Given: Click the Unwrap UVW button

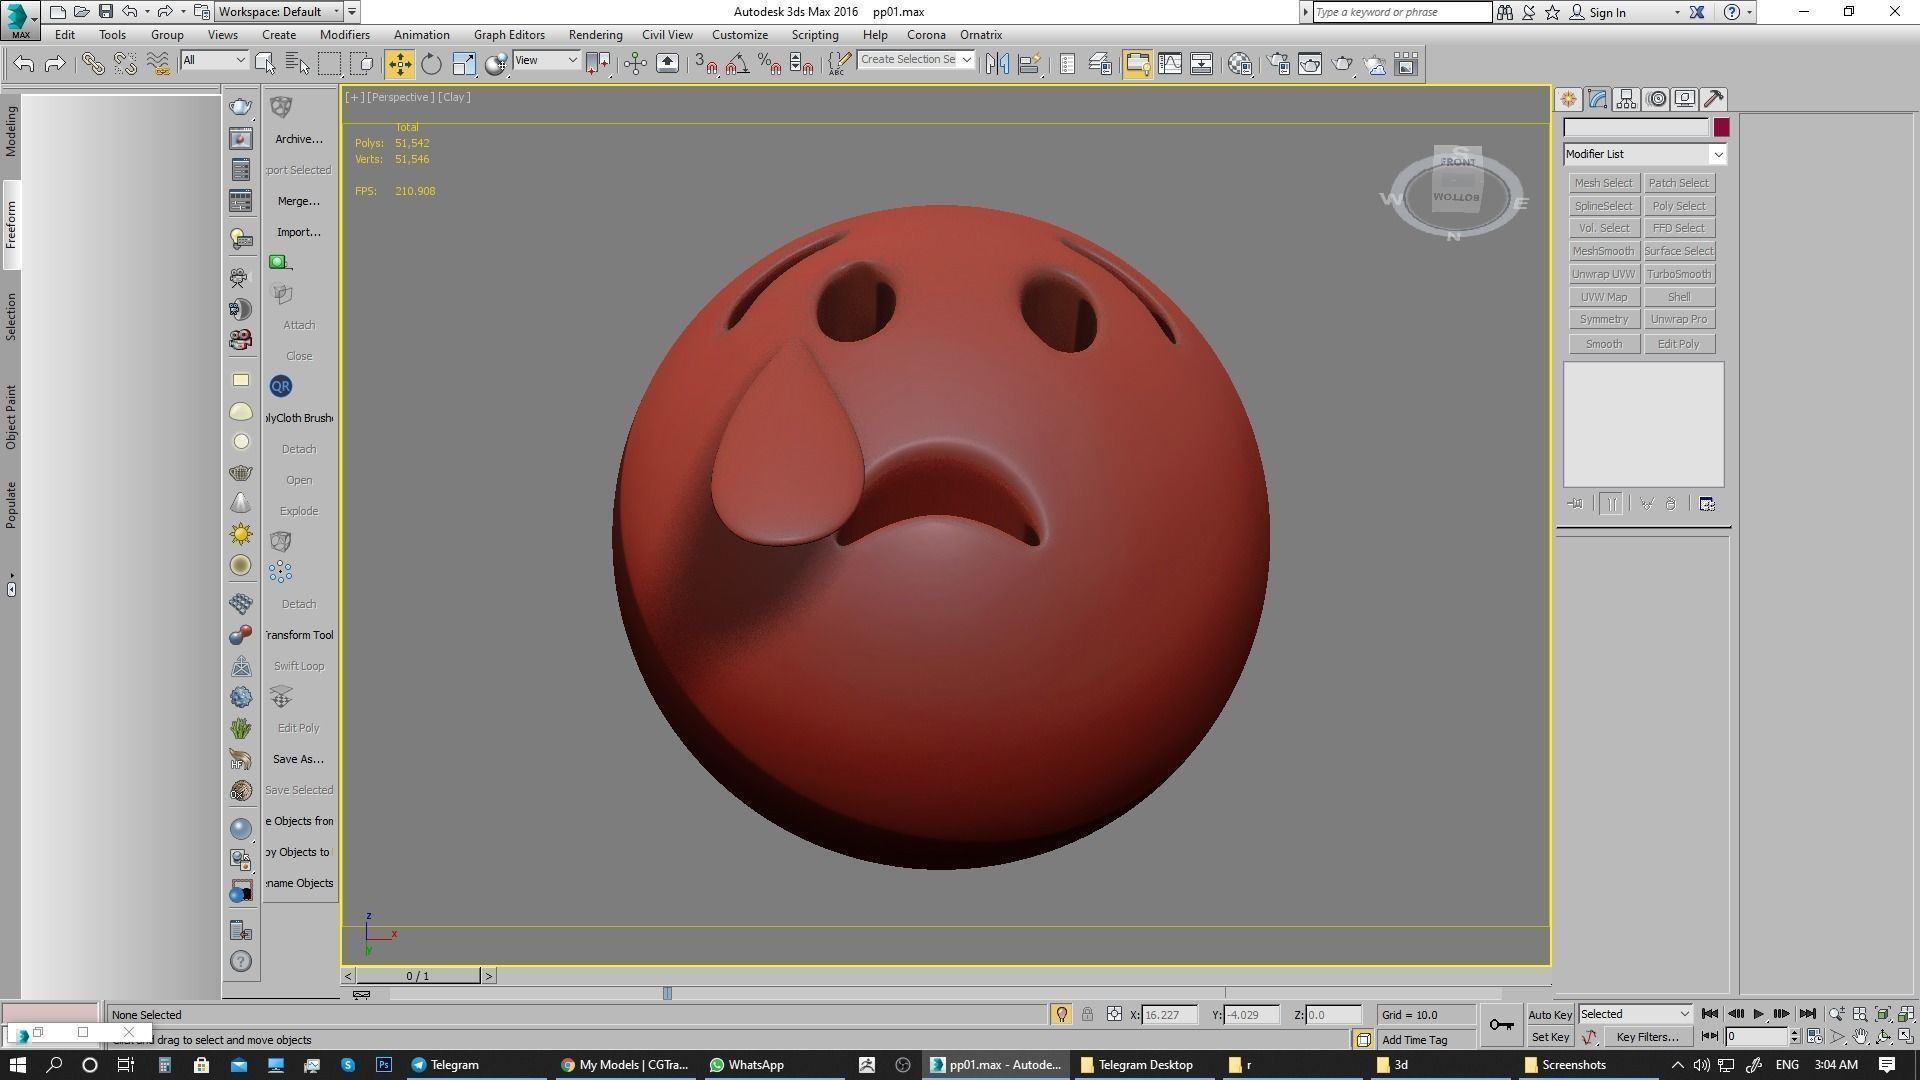Looking at the screenshot, I should [1603, 274].
